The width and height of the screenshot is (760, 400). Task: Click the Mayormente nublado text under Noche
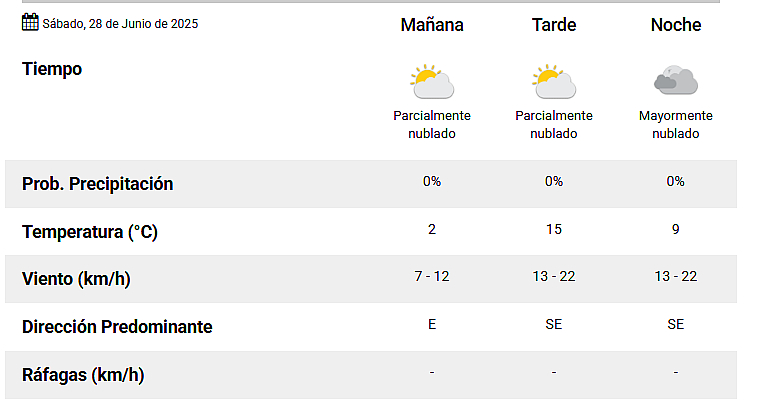tap(676, 124)
